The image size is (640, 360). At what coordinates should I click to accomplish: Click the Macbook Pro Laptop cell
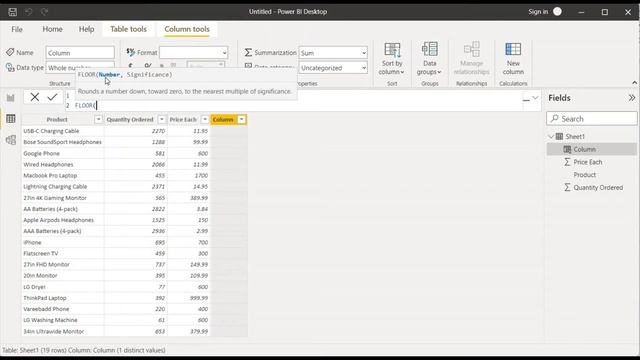click(x=63, y=176)
